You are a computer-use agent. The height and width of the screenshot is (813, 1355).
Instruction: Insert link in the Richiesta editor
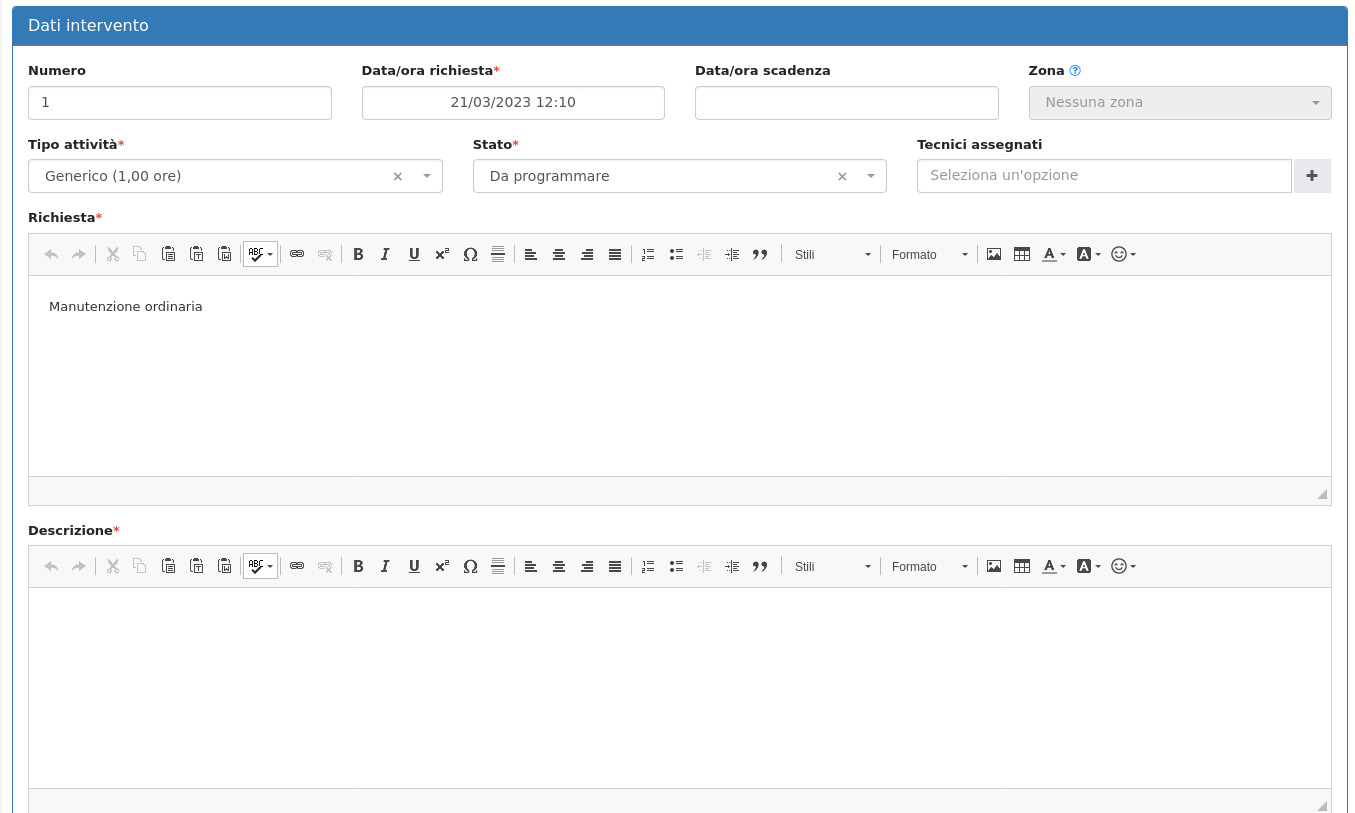pos(297,255)
